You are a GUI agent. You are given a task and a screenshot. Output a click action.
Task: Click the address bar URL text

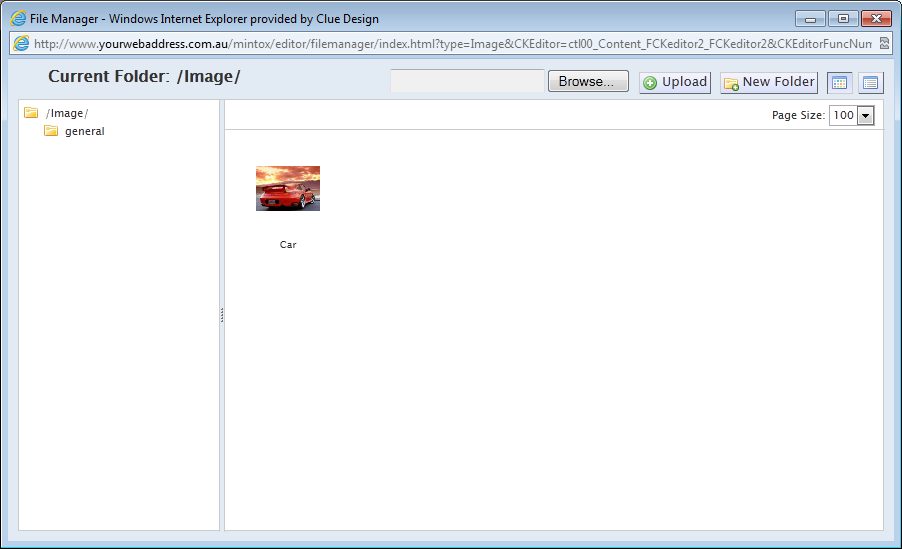click(x=450, y=44)
